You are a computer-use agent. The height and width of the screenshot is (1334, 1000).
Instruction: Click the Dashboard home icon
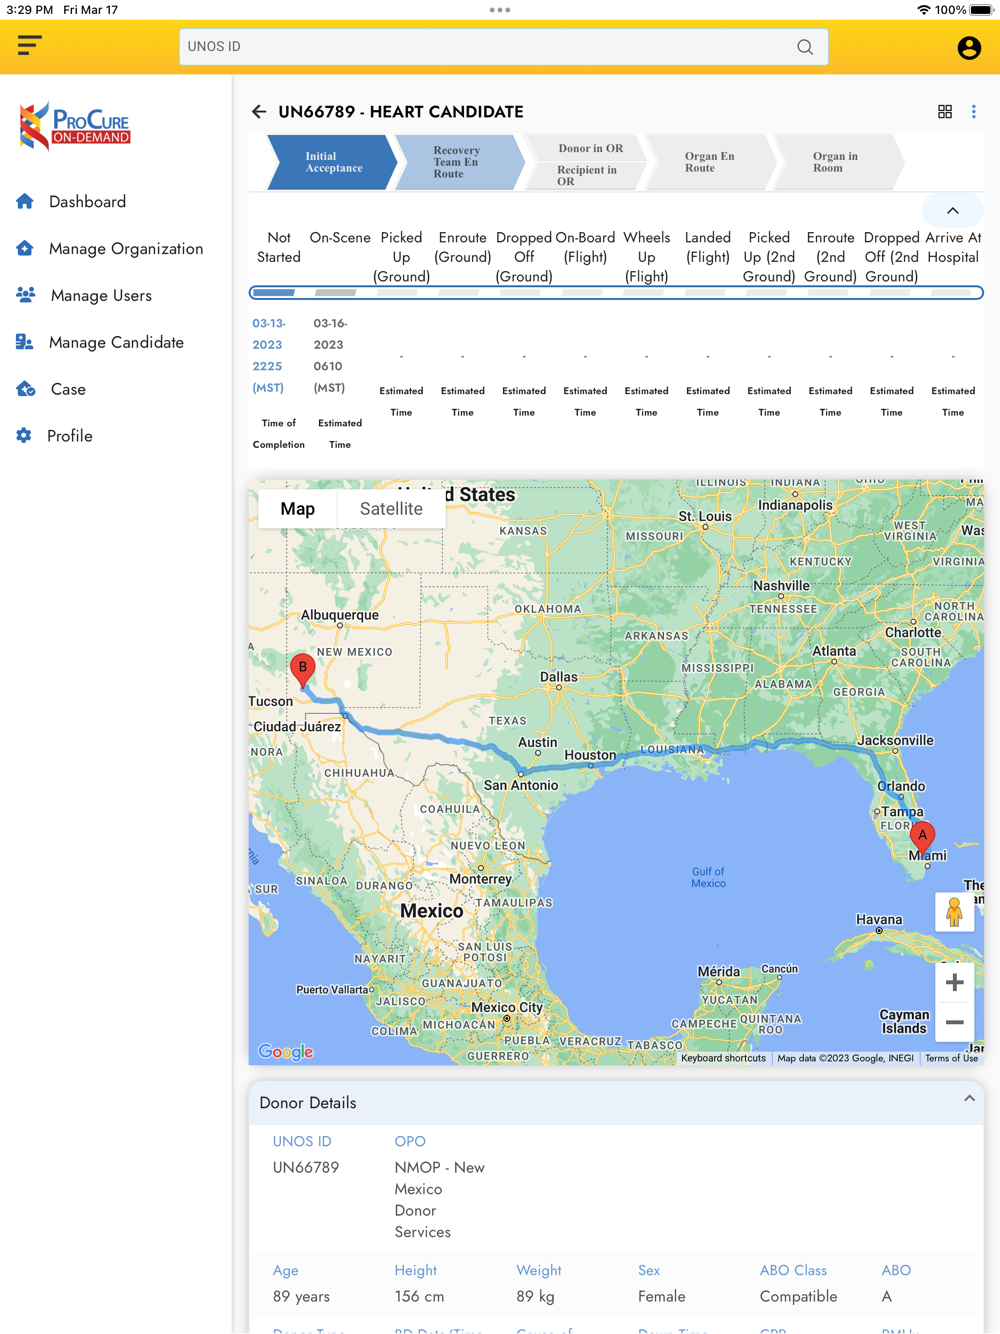(25, 201)
